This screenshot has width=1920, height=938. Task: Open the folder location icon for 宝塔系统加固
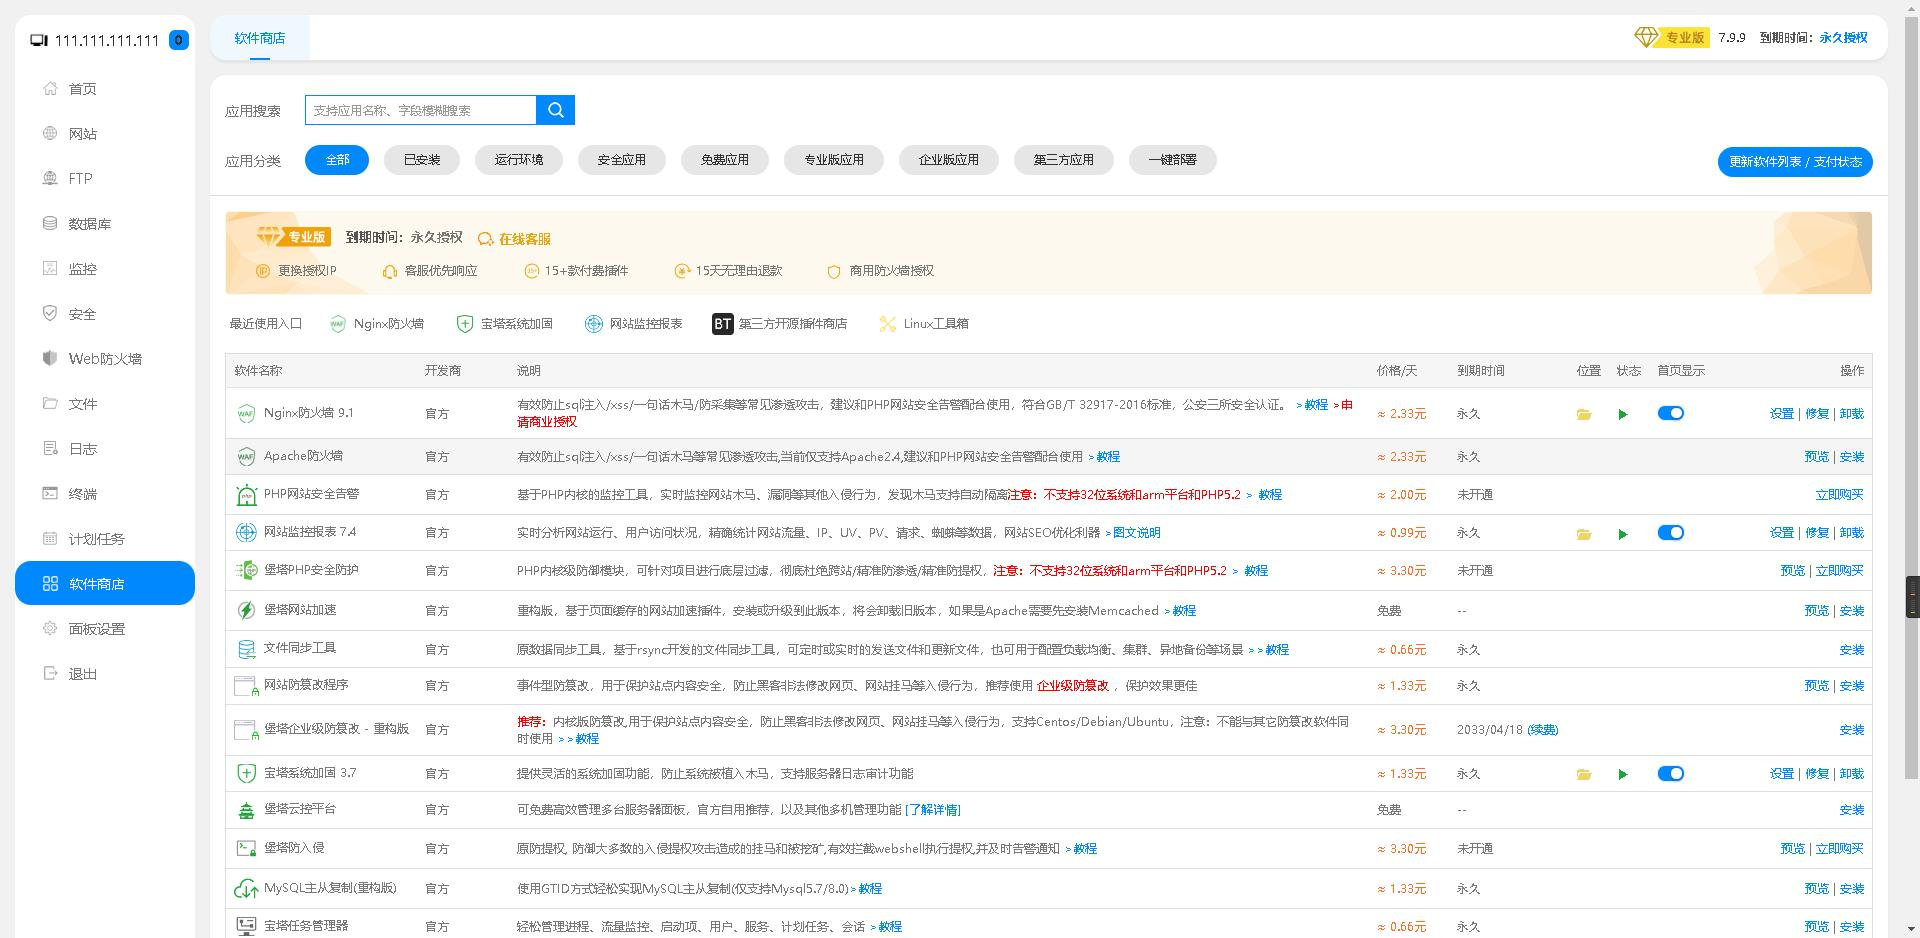coord(1583,773)
